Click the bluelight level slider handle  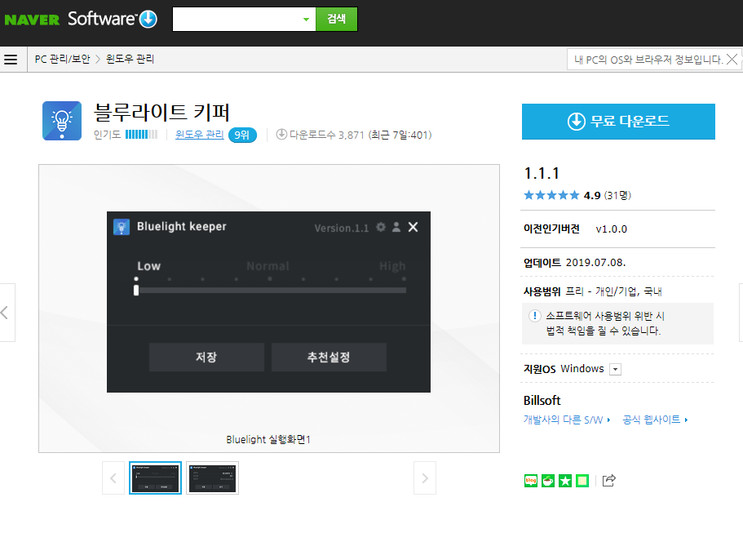point(136,289)
